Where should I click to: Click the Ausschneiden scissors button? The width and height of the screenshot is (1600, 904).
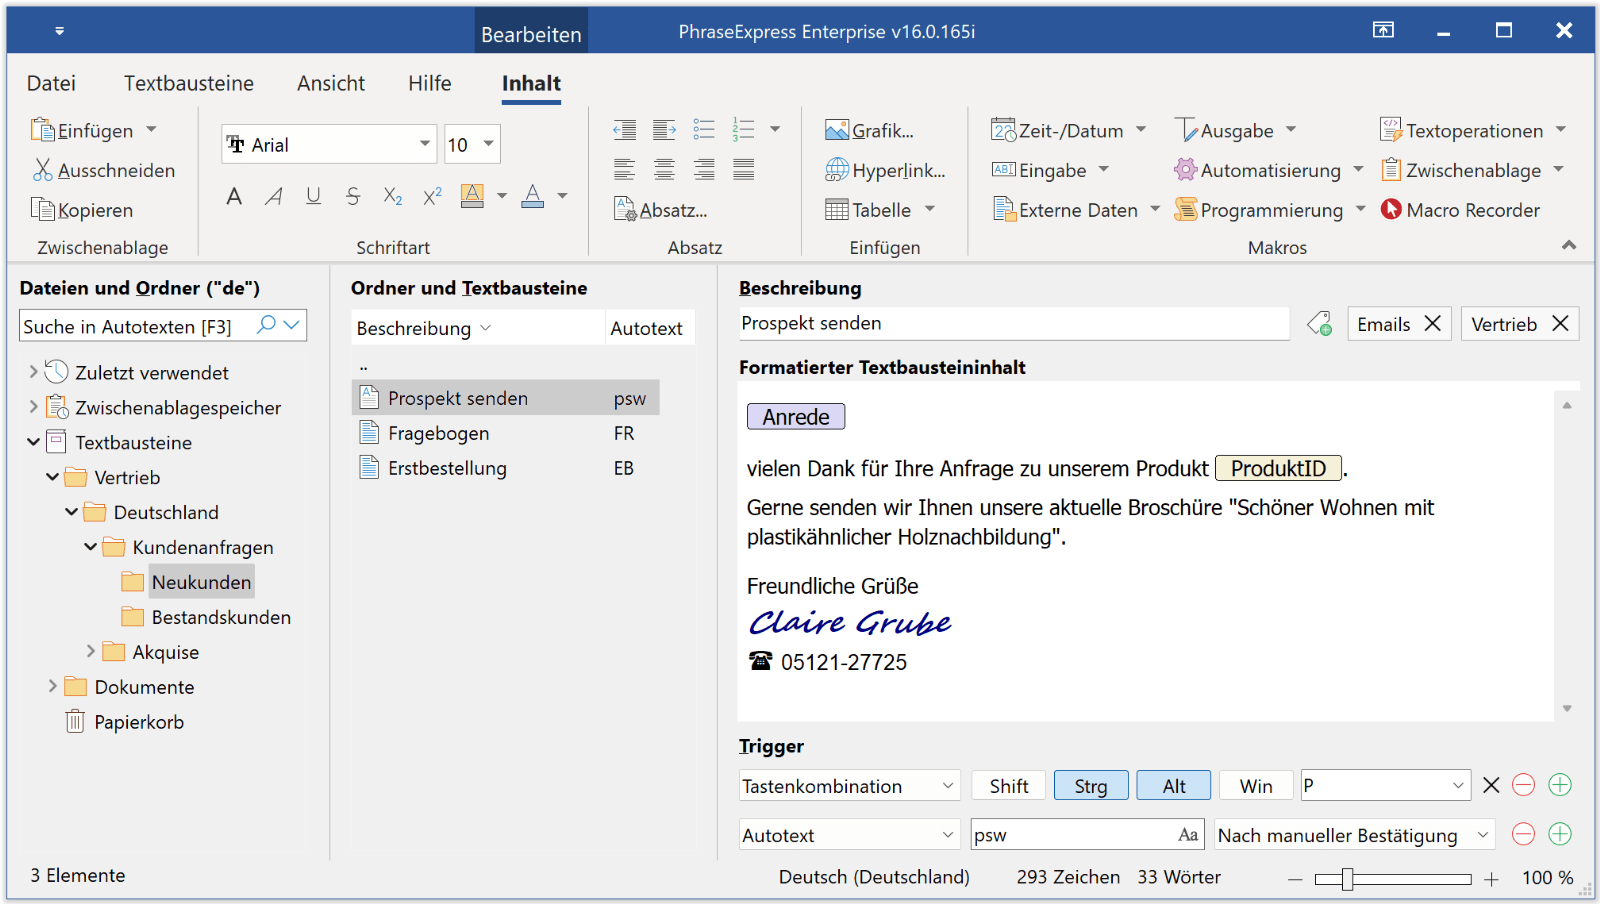click(x=104, y=170)
